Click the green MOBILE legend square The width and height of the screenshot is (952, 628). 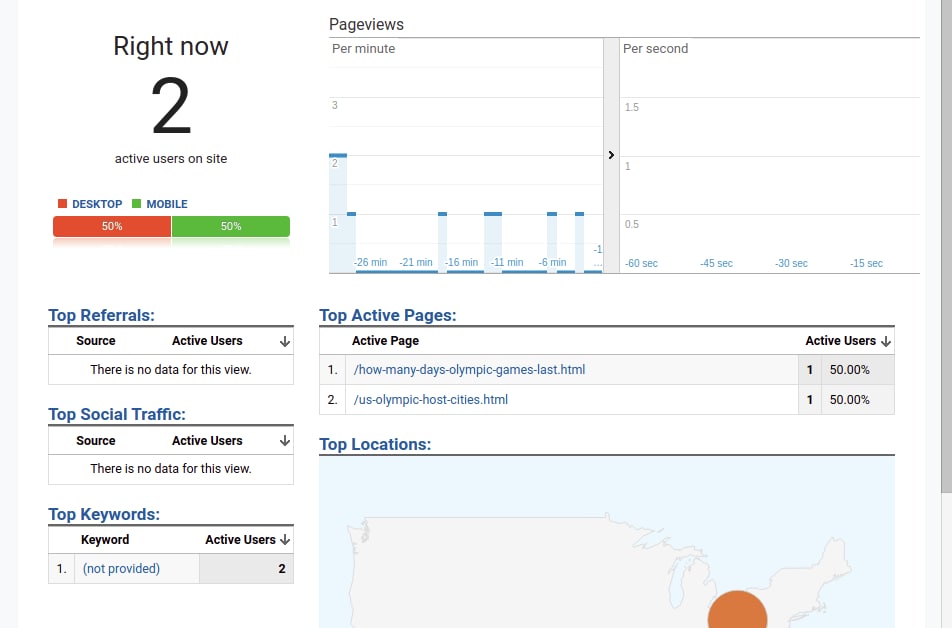pos(137,203)
